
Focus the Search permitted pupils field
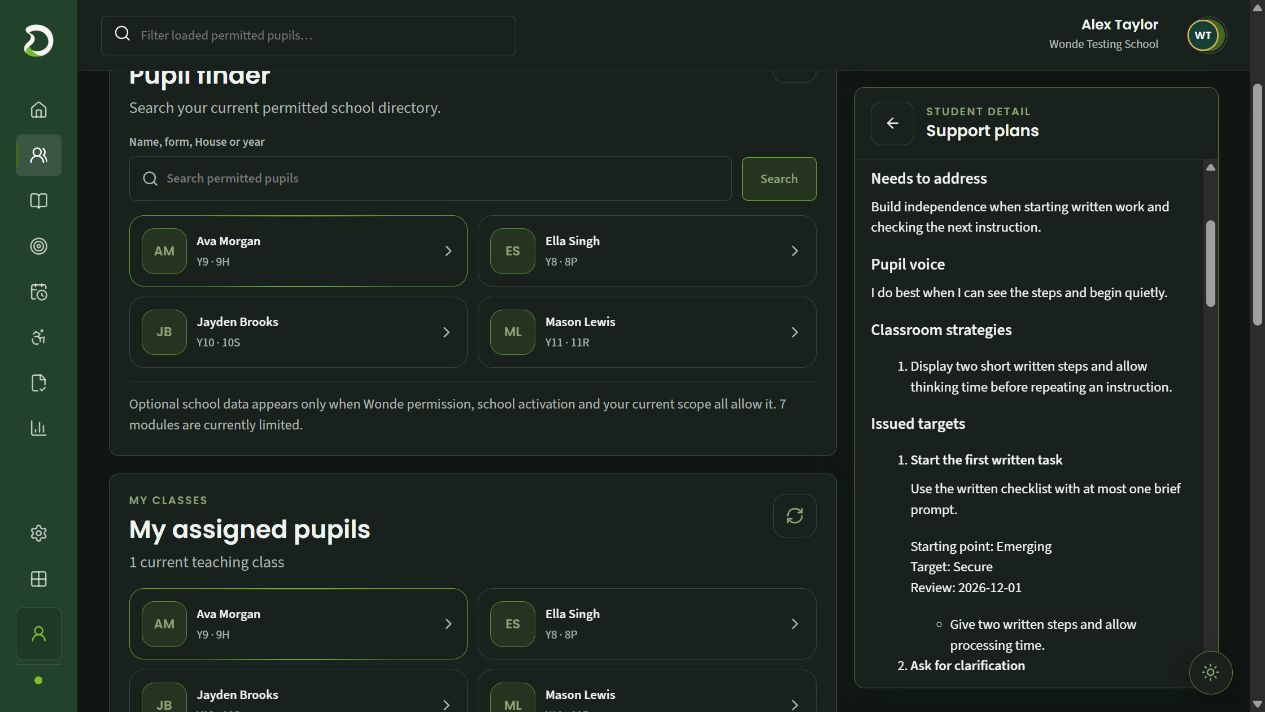(x=430, y=179)
